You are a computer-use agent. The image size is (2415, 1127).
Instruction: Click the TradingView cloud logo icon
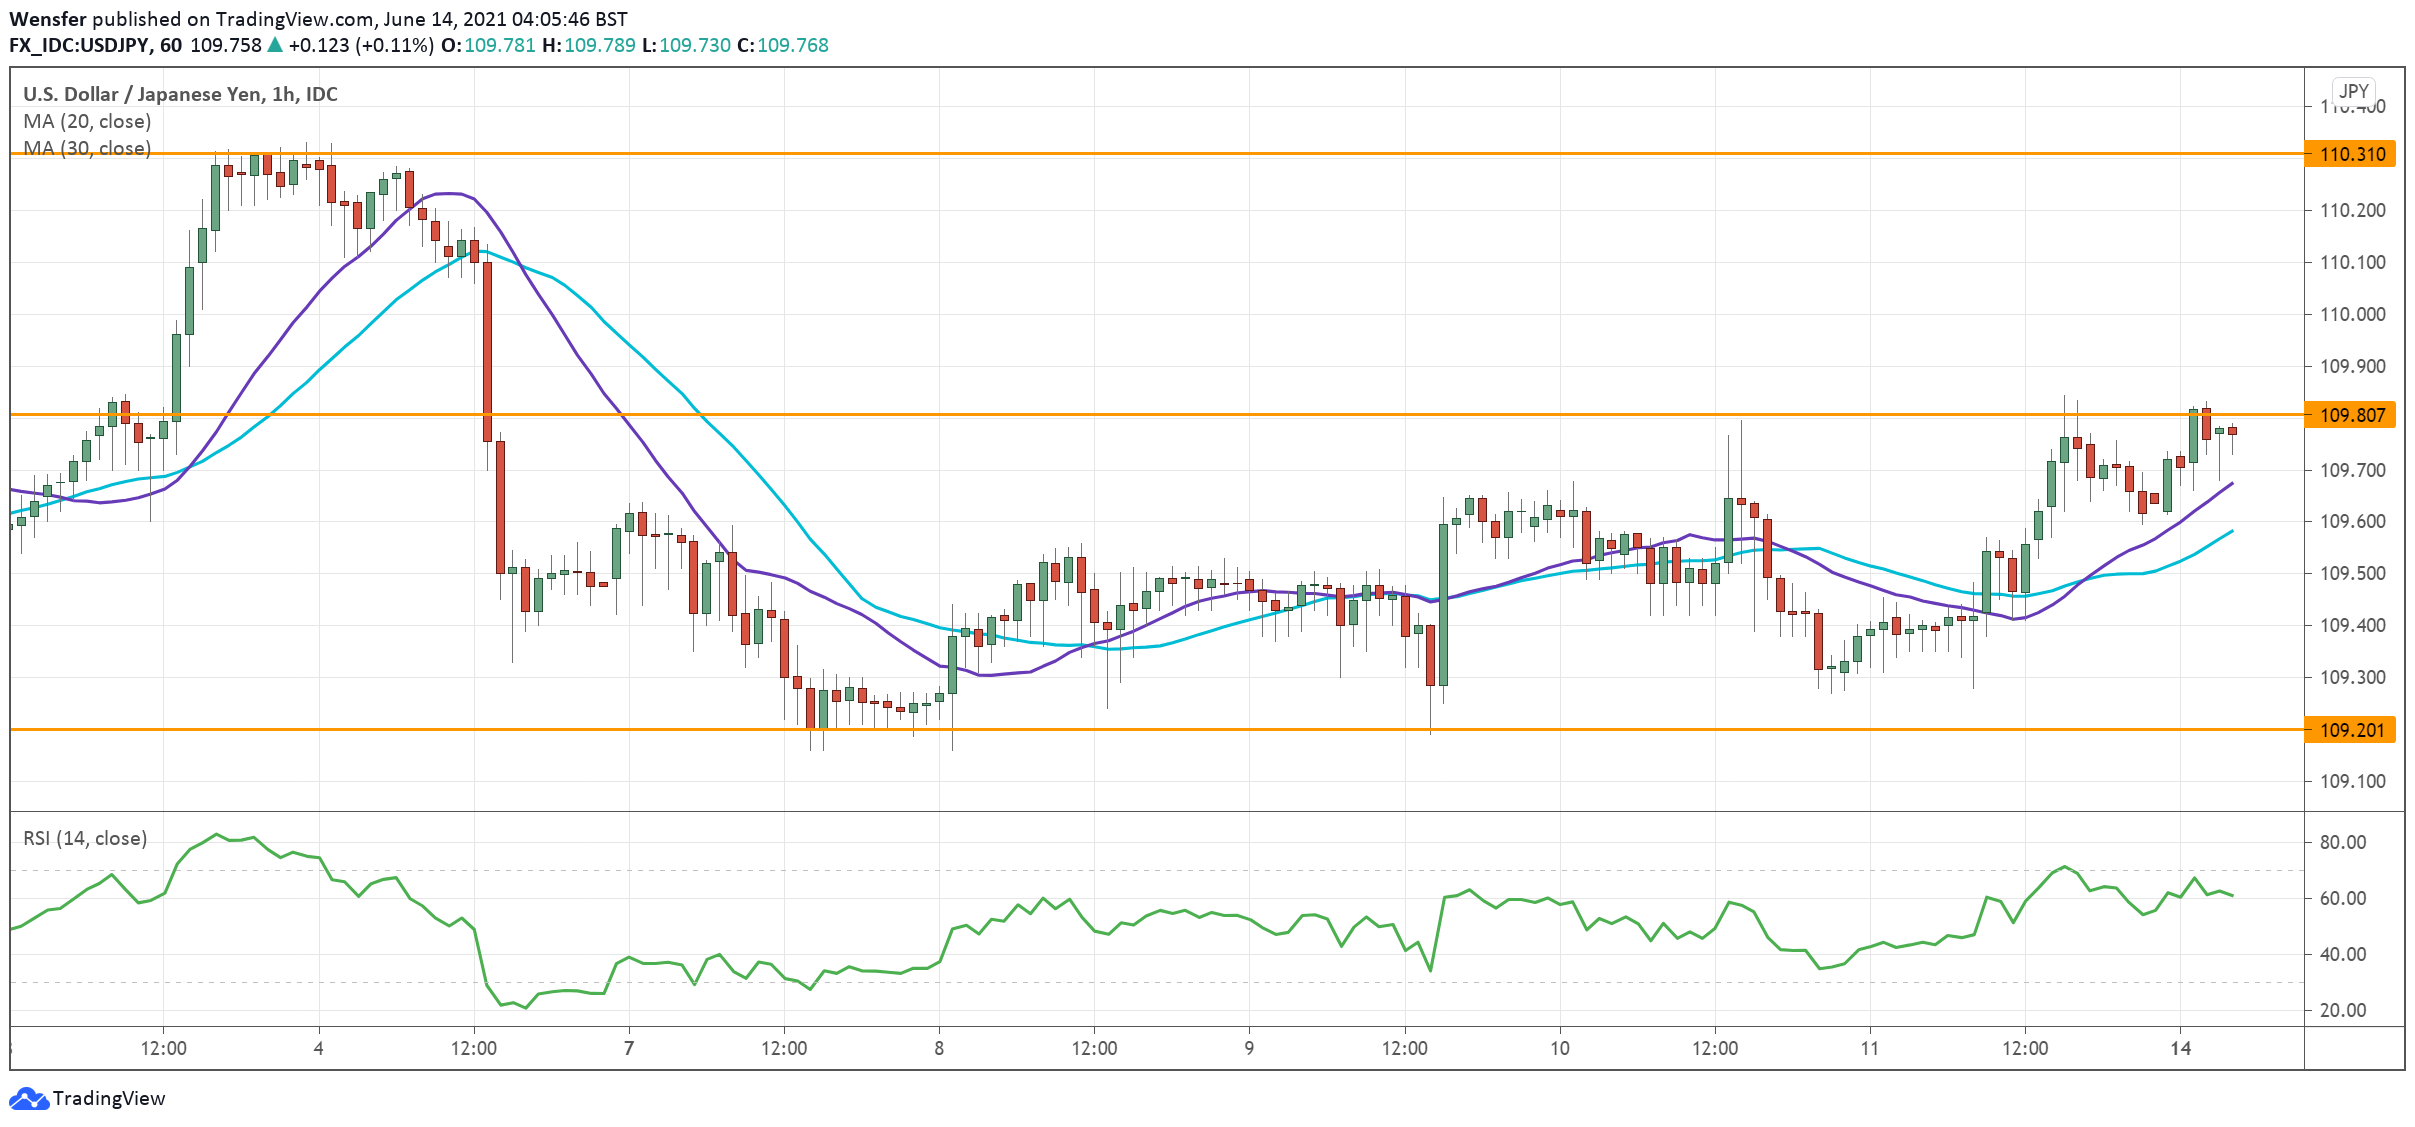(x=28, y=1098)
